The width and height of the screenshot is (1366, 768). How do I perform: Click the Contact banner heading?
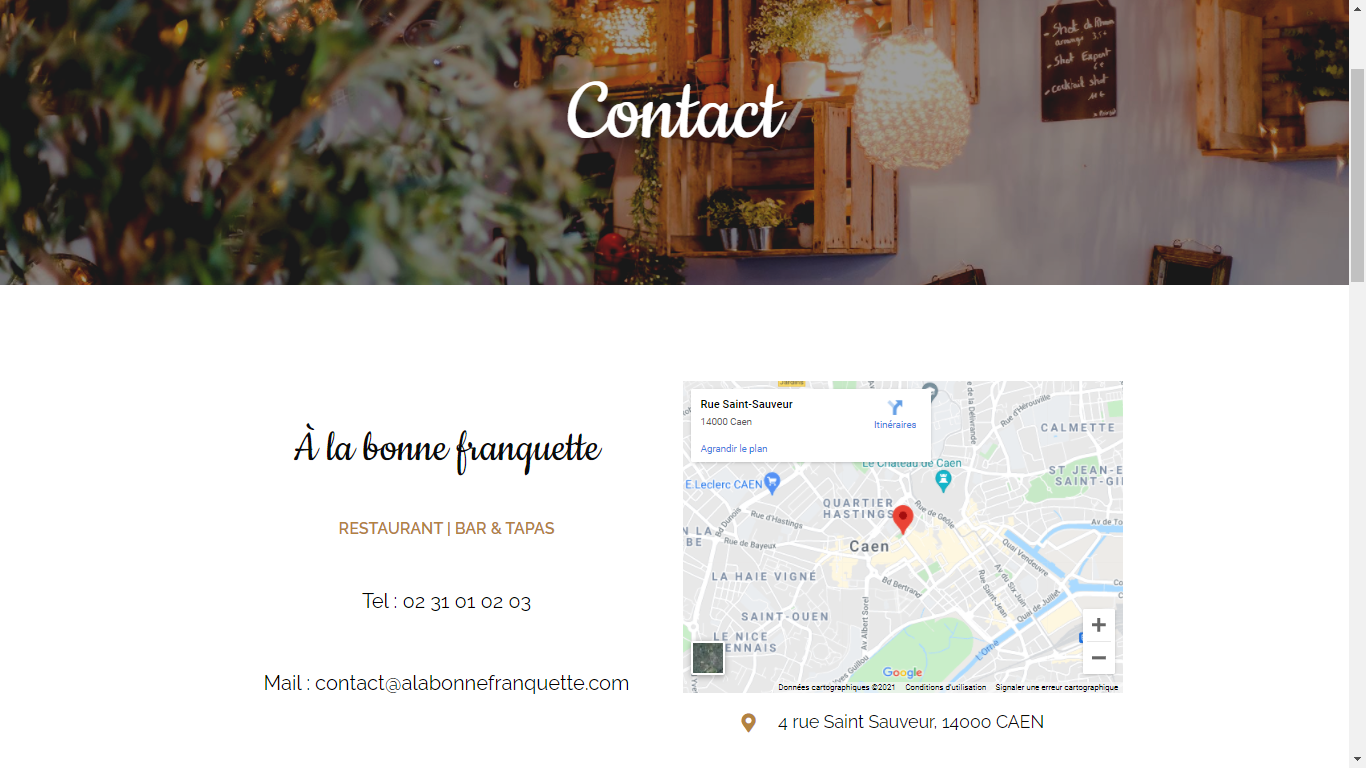pyautogui.click(x=675, y=110)
